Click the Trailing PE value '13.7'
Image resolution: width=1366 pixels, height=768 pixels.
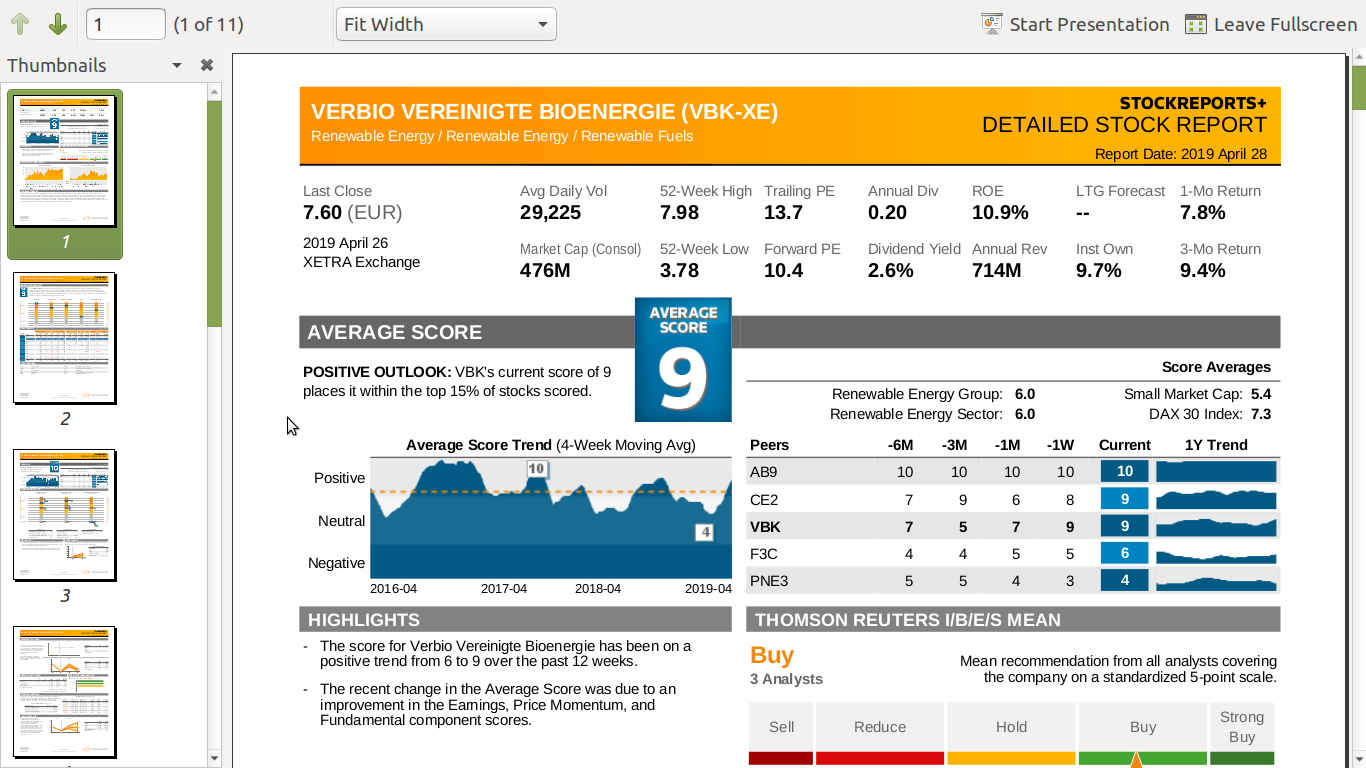coord(783,212)
